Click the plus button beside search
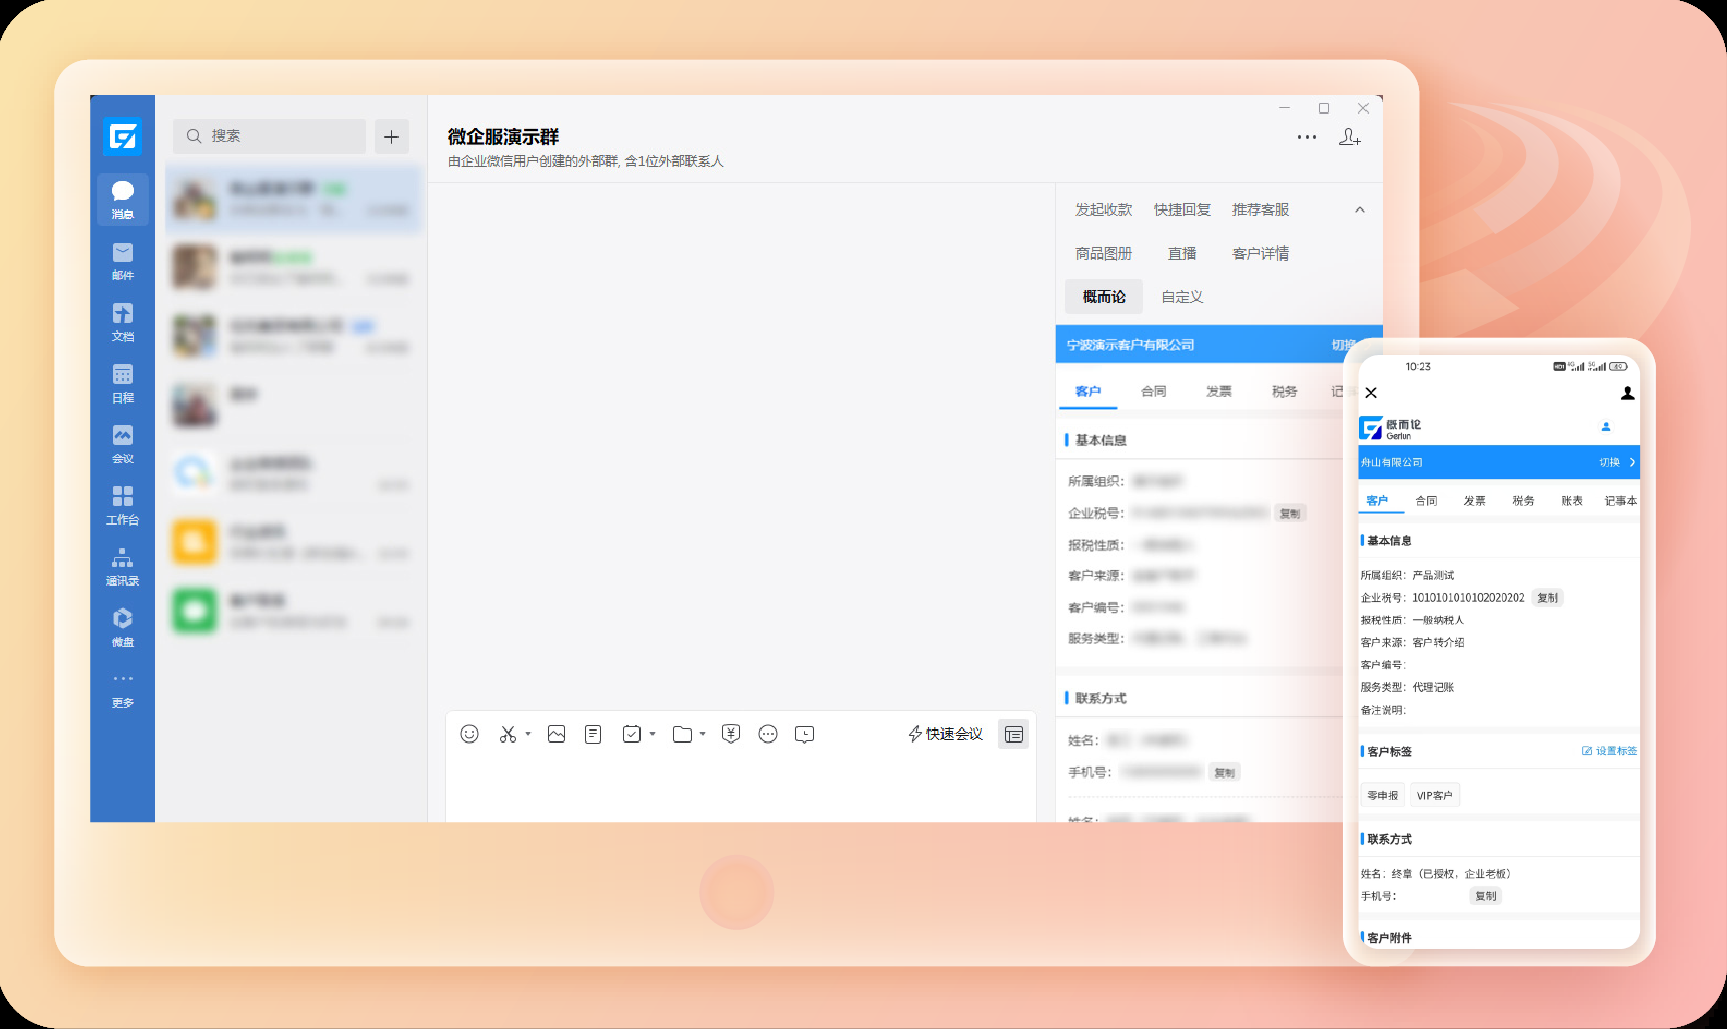 [x=392, y=136]
